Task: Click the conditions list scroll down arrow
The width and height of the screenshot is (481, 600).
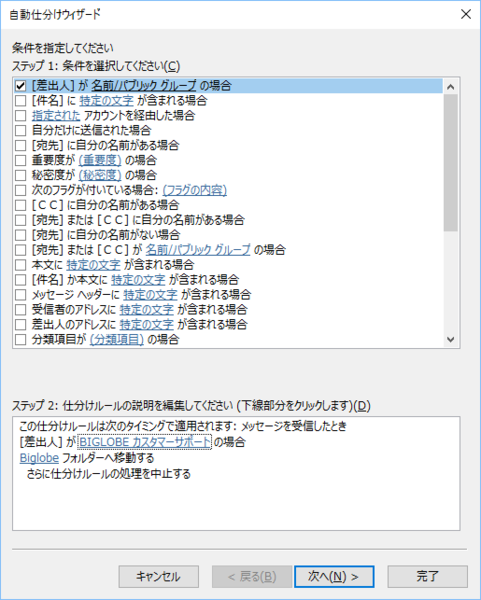Action: [x=451, y=339]
